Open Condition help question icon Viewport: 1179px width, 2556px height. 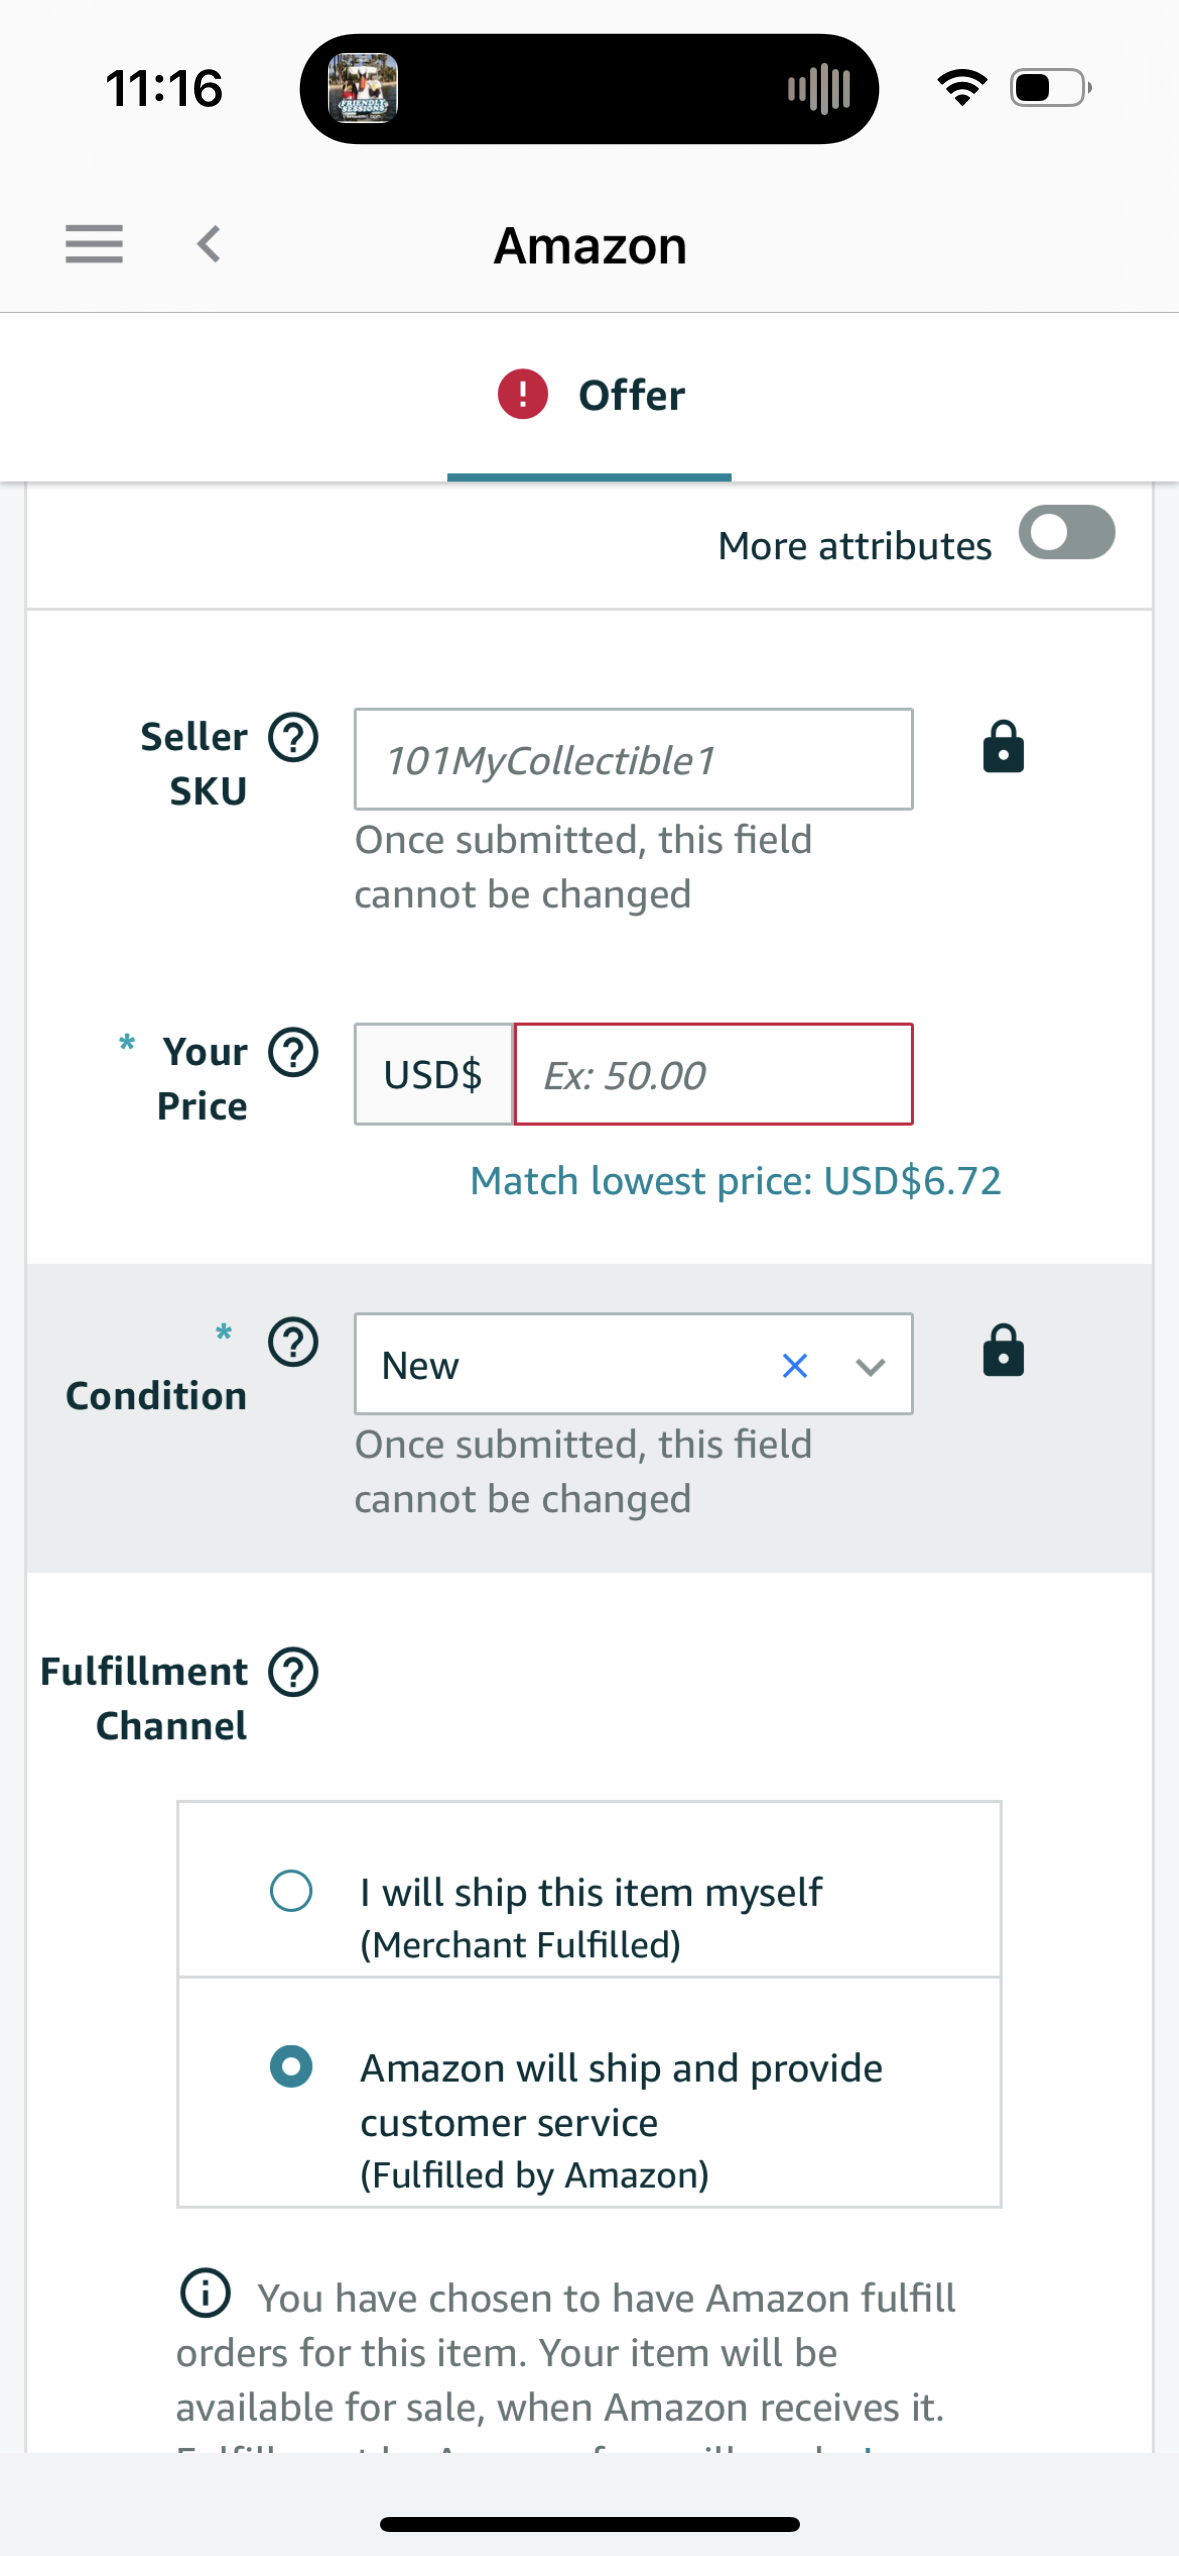pos(293,1342)
